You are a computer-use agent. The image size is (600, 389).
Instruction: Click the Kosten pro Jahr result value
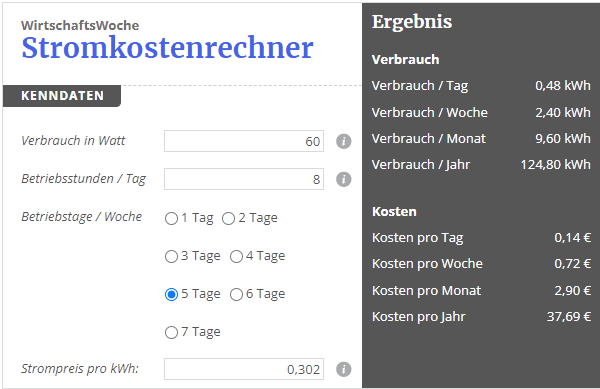[569, 316]
